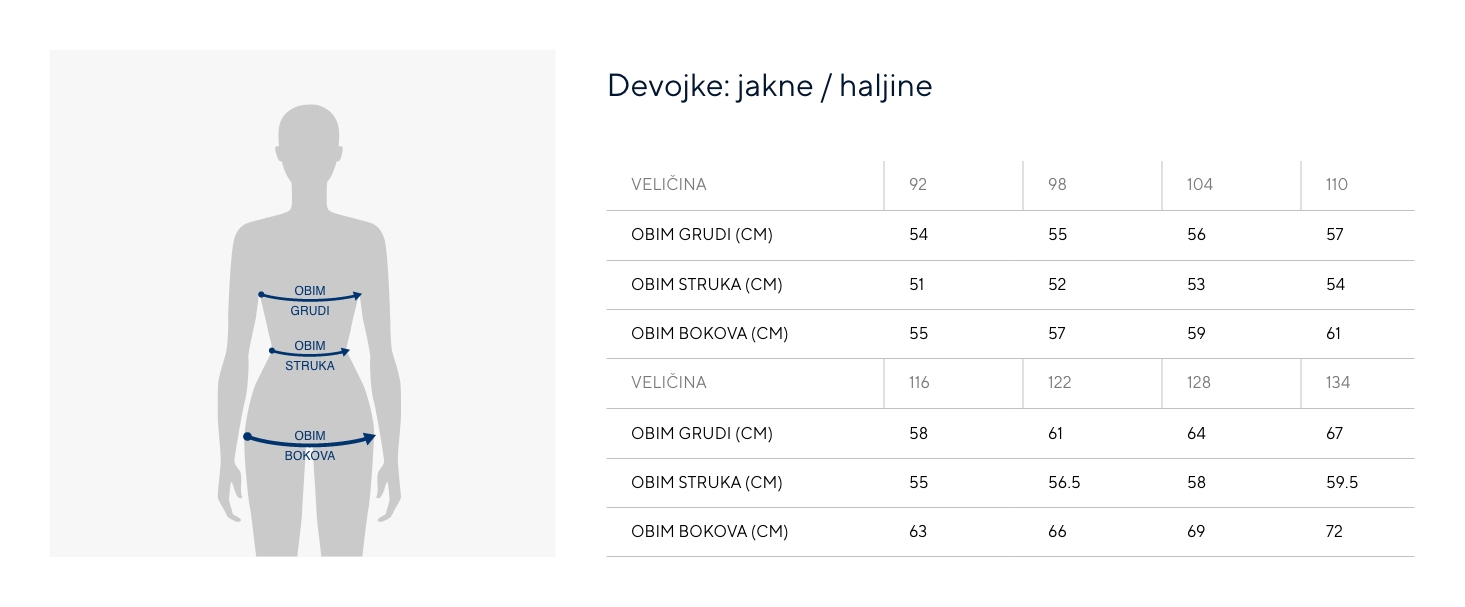The image size is (1465, 607).
Task: Select size 92 column header
Action: point(918,184)
